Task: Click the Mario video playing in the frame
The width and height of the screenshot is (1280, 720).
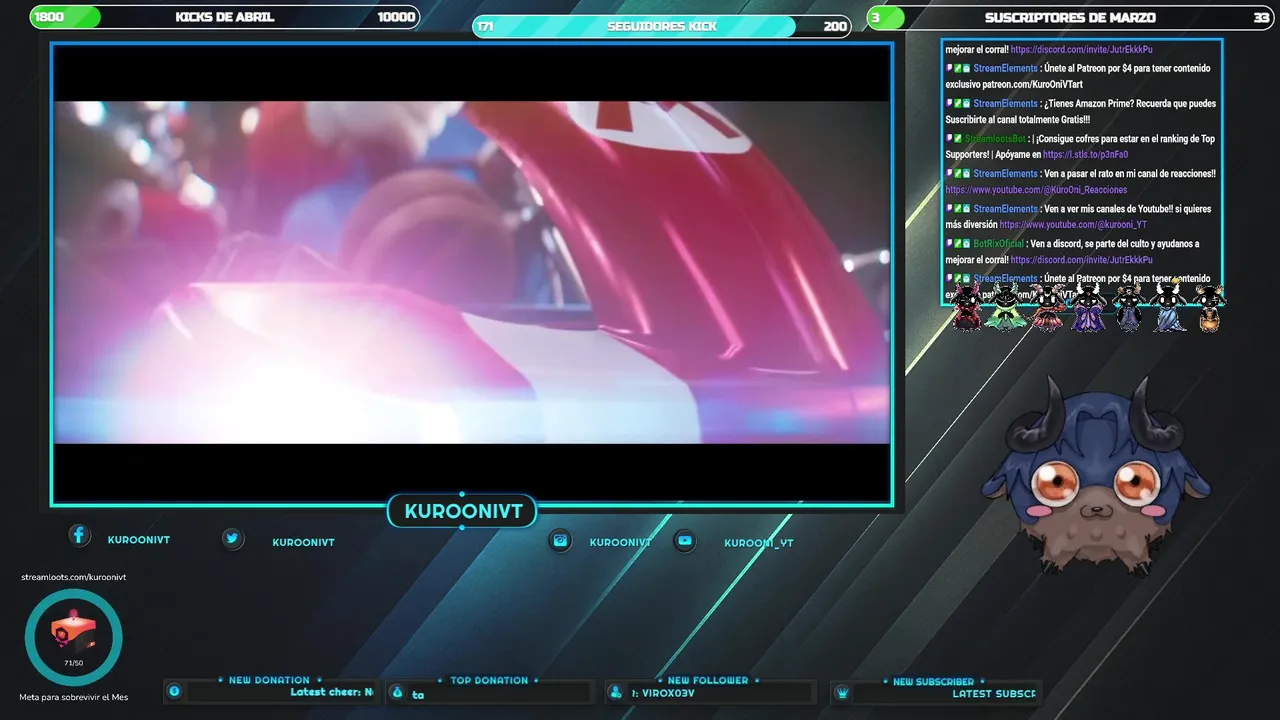Action: pos(471,272)
